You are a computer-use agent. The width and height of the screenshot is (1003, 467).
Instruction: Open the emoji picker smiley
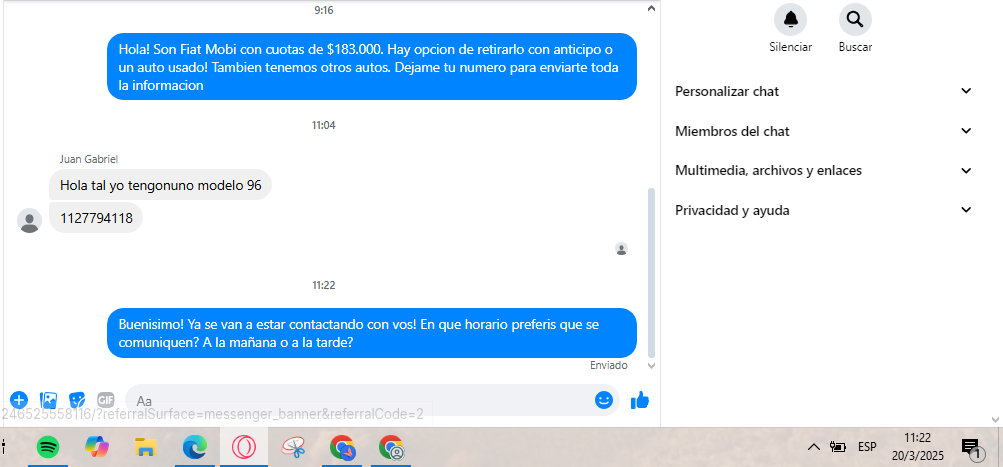(604, 400)
